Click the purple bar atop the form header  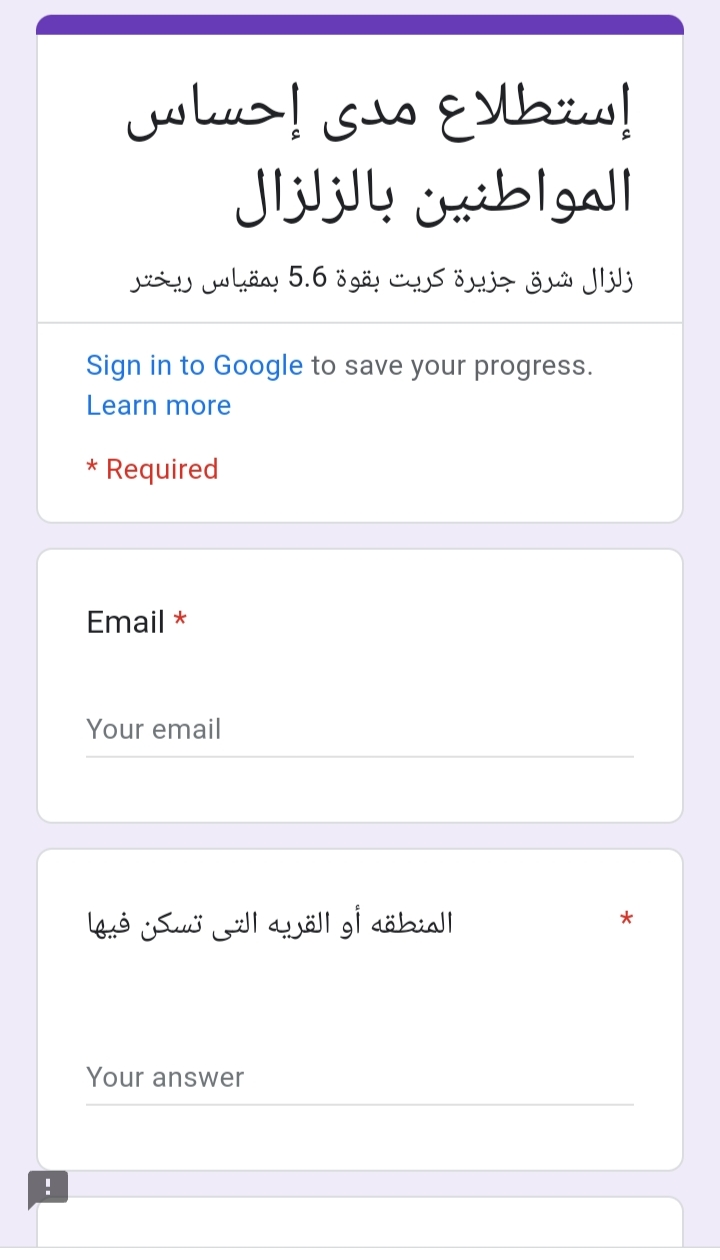pyautogui.click(x=360, y=24)
